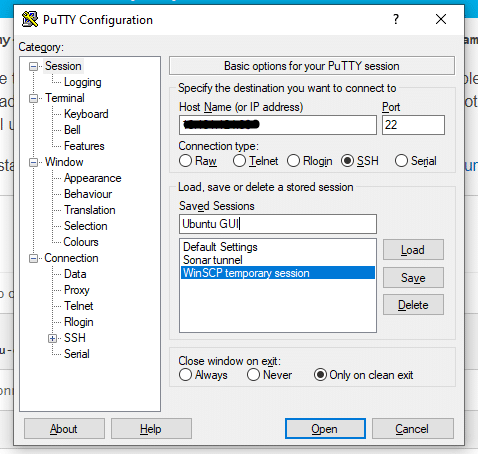Set close window on exit to Never
The image size is (478, 454).
click(x=269, y=375)
